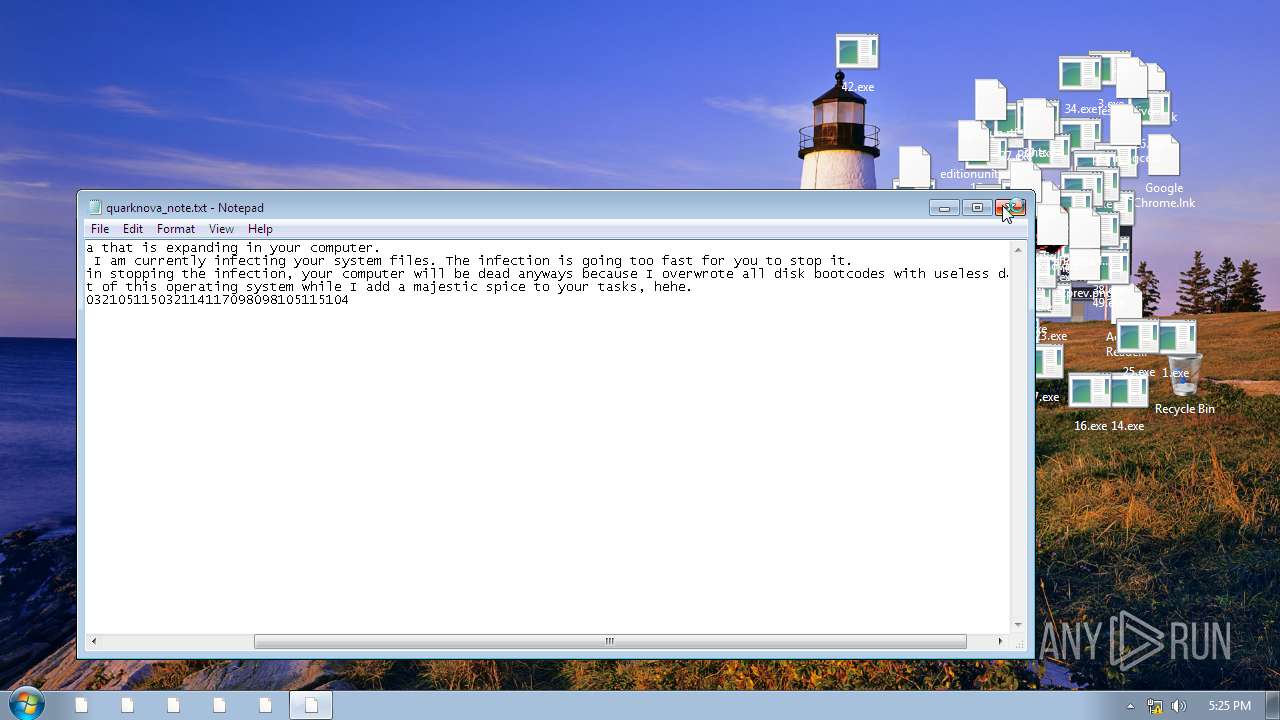This screenshot has width=1280, height=720.
Task: Maximize the Notepad window
Action: pos(977,208)
